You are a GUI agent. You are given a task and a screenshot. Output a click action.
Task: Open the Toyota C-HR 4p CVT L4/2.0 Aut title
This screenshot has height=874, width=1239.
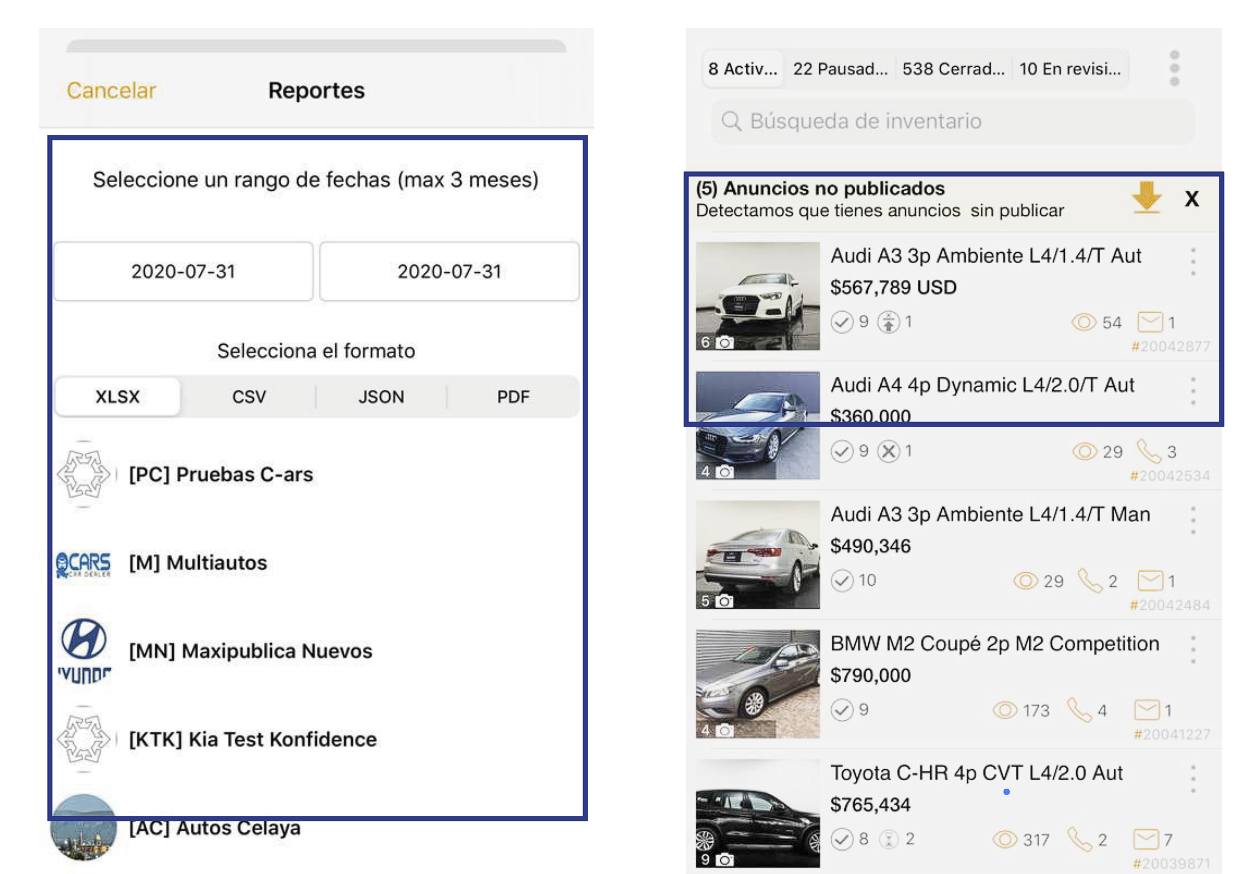pos(977,773)
